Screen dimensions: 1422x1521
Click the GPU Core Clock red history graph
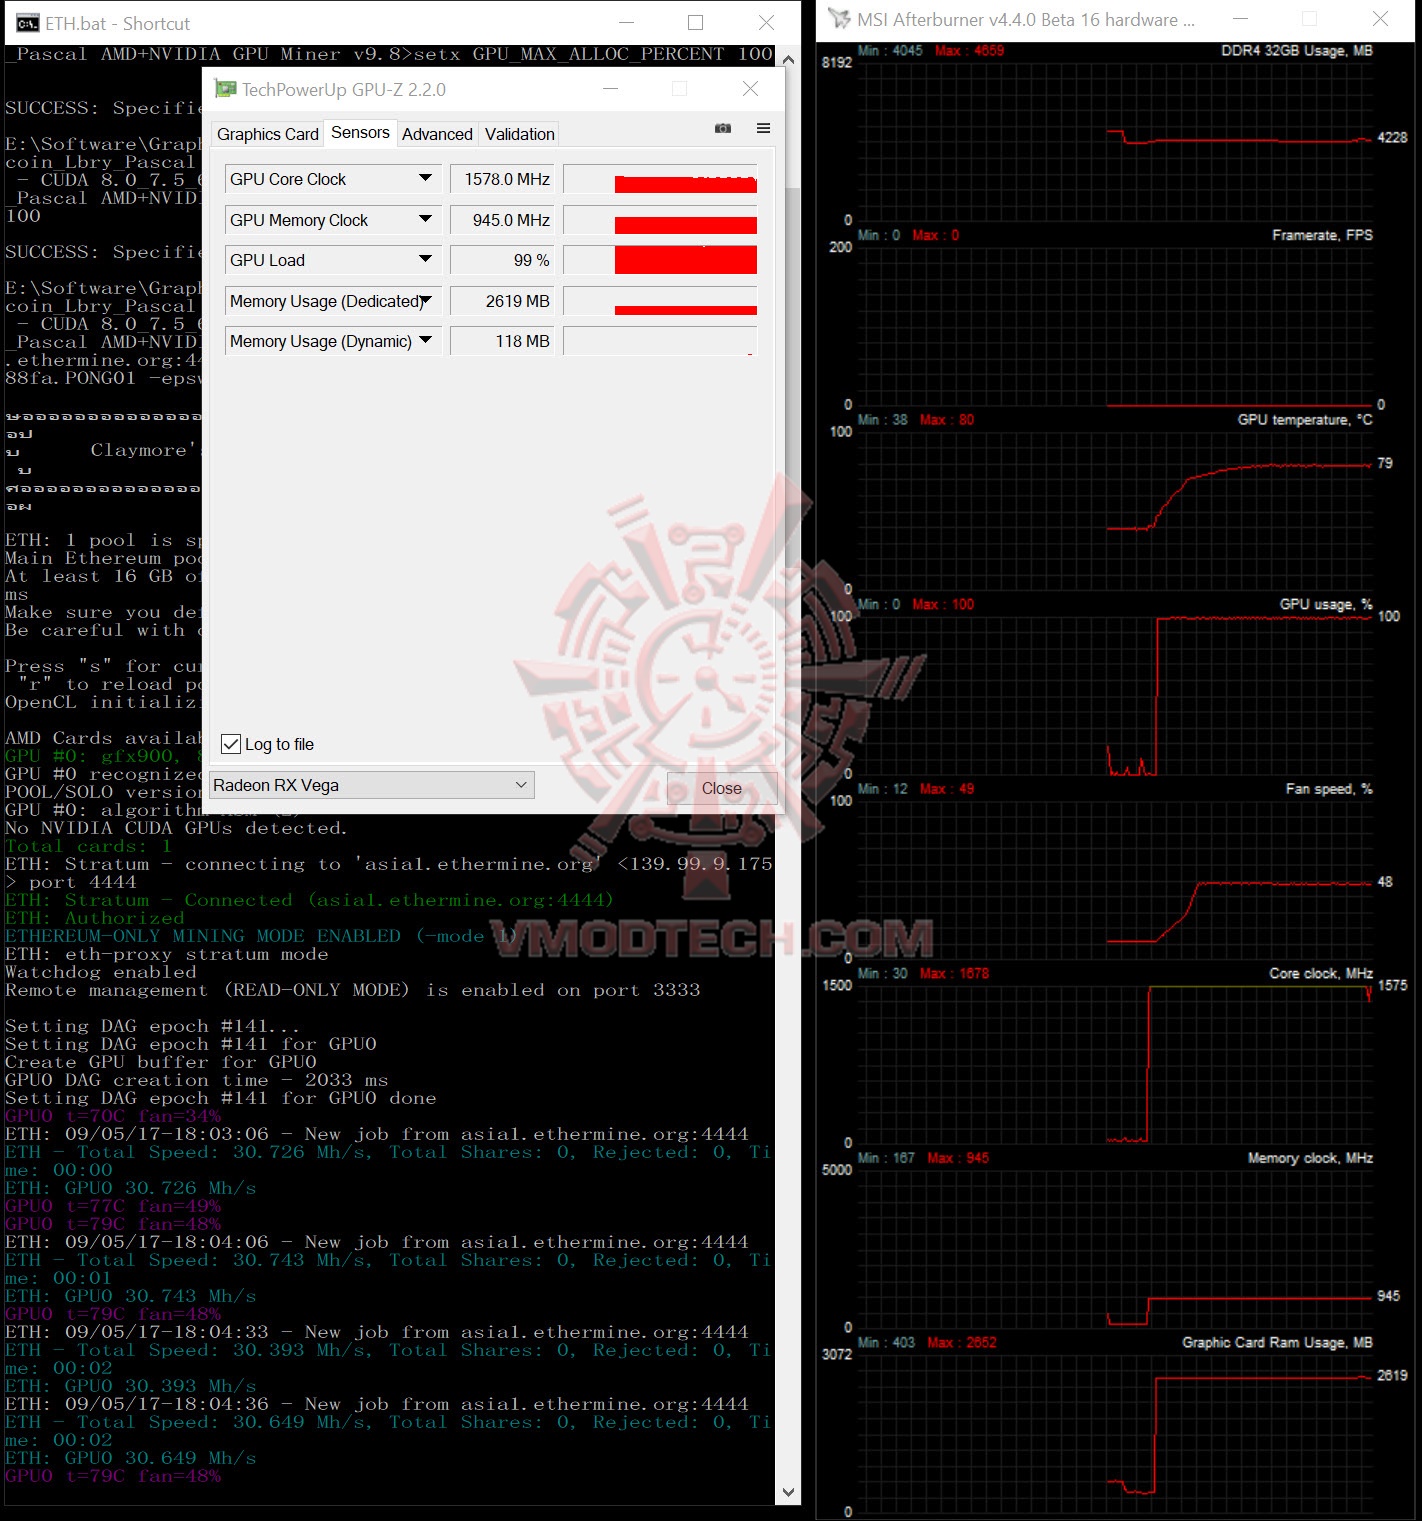(x=660, y=179)
